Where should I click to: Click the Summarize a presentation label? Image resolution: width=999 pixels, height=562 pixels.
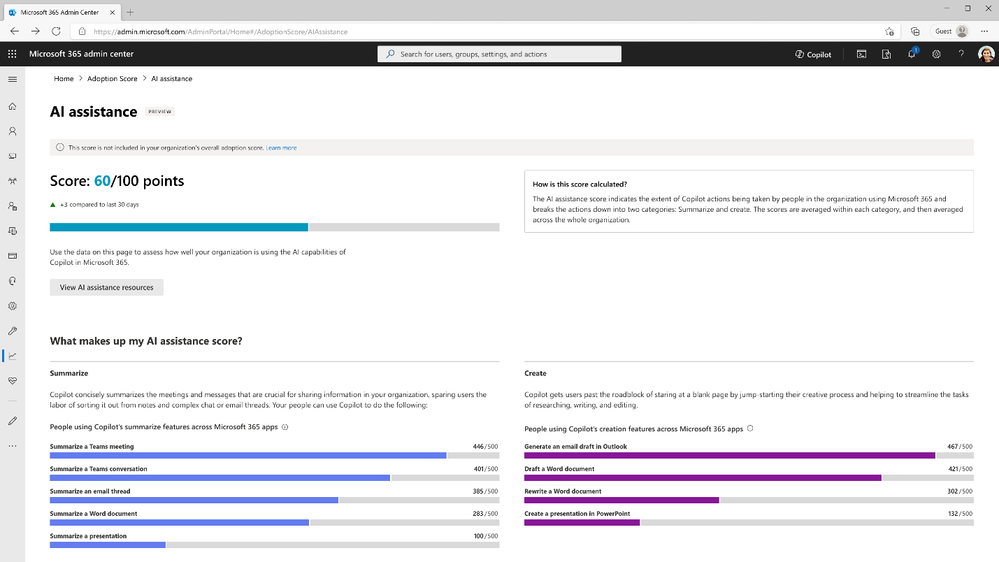(x=88, y=536)
